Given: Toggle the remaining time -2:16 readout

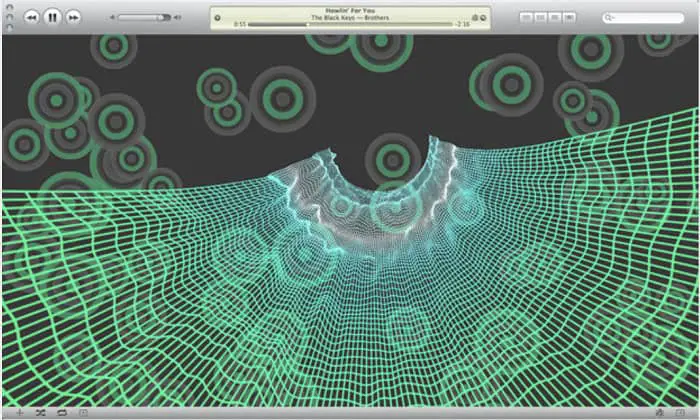Looking at the screenshot, I should pos(463,24).
